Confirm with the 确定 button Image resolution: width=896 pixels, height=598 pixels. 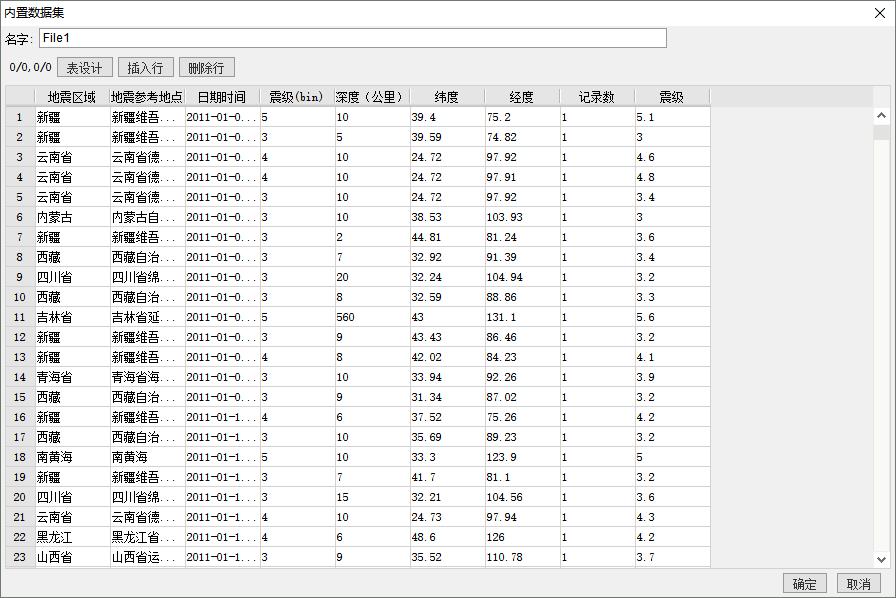[x=804, y=584]
